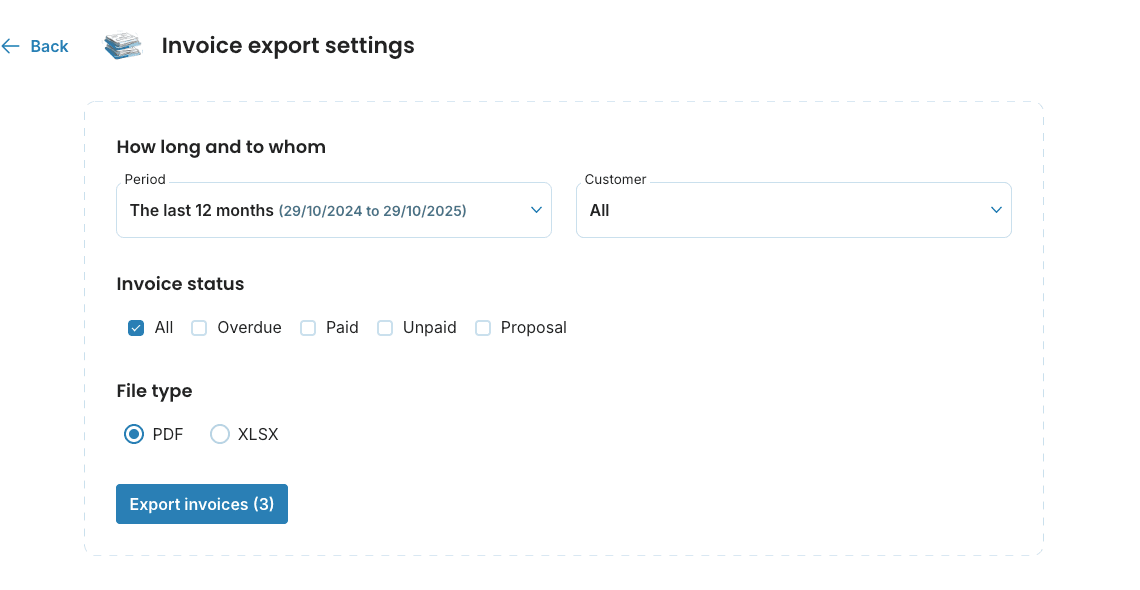
Task: Select the XLSX file type
Action: coord(220,434)
